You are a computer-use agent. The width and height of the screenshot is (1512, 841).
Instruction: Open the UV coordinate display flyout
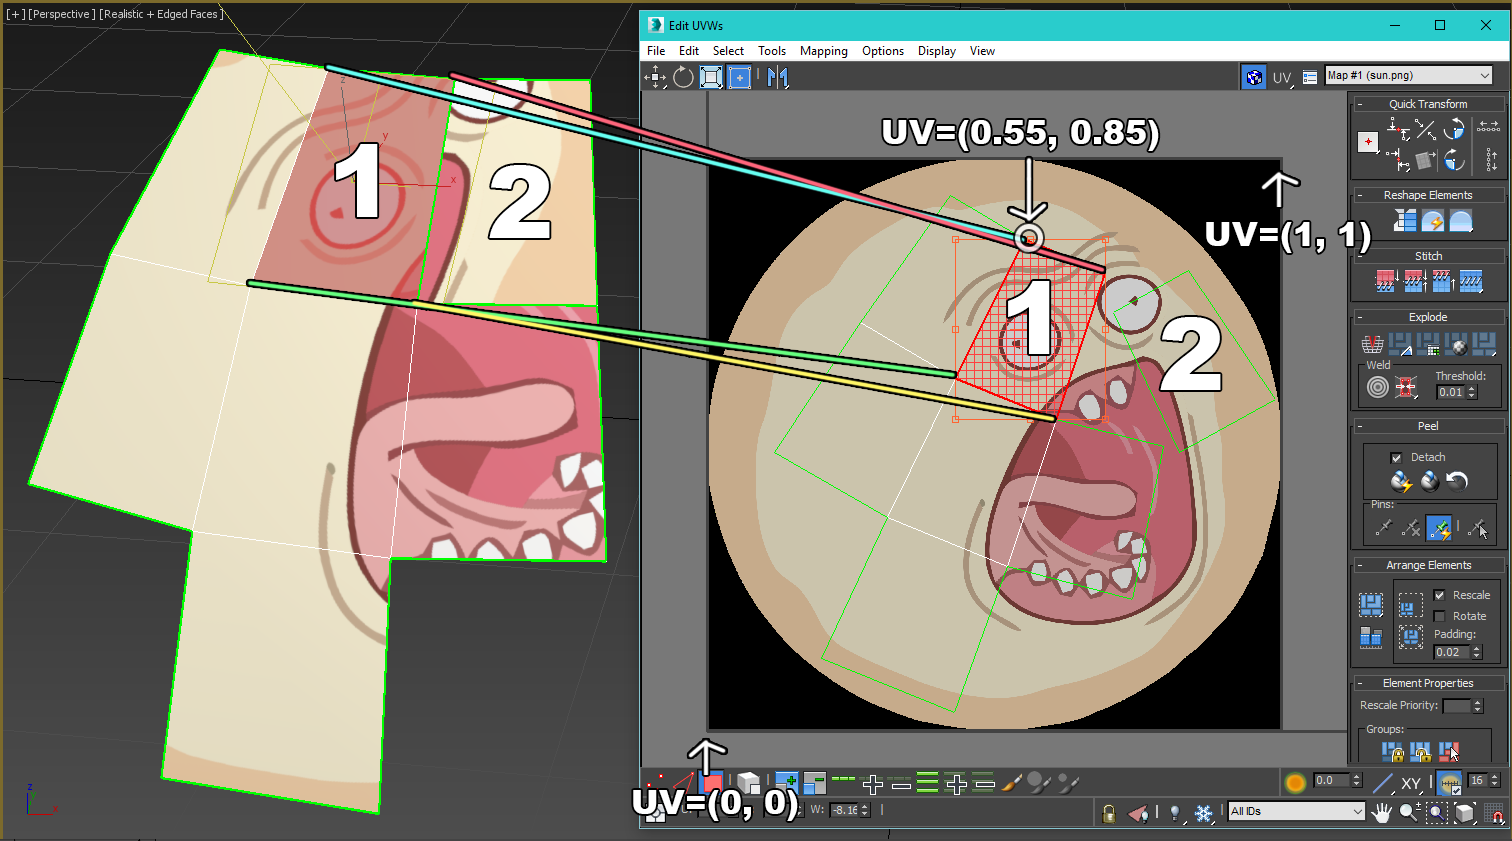[1282, 77]
